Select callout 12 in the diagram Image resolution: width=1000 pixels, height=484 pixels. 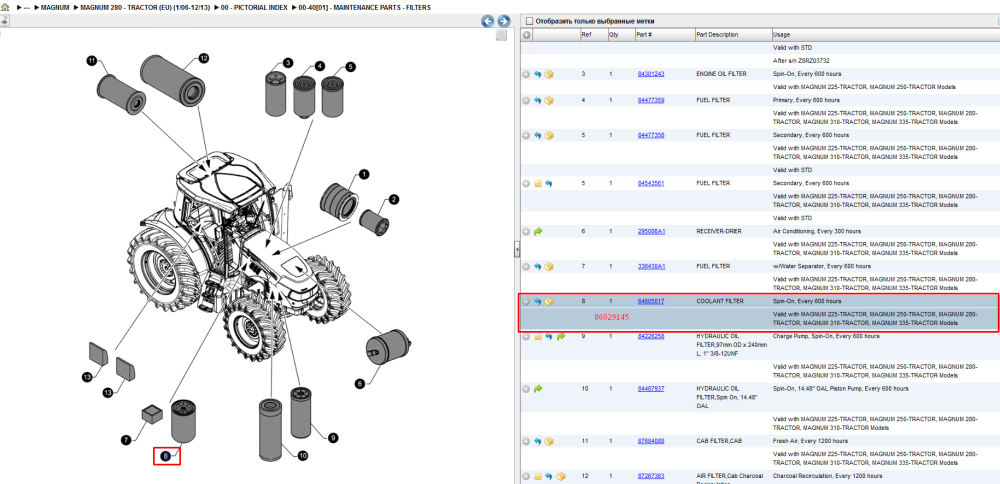[203, 58]
